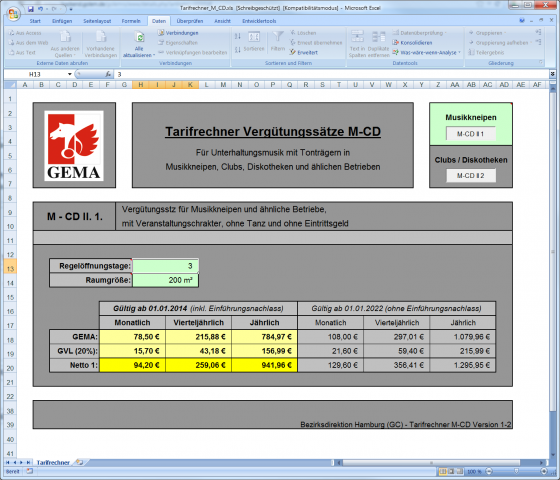The height and width of the screenshot is (480, 560).
Task: Select column M header
Action: (x=223, y=85)
